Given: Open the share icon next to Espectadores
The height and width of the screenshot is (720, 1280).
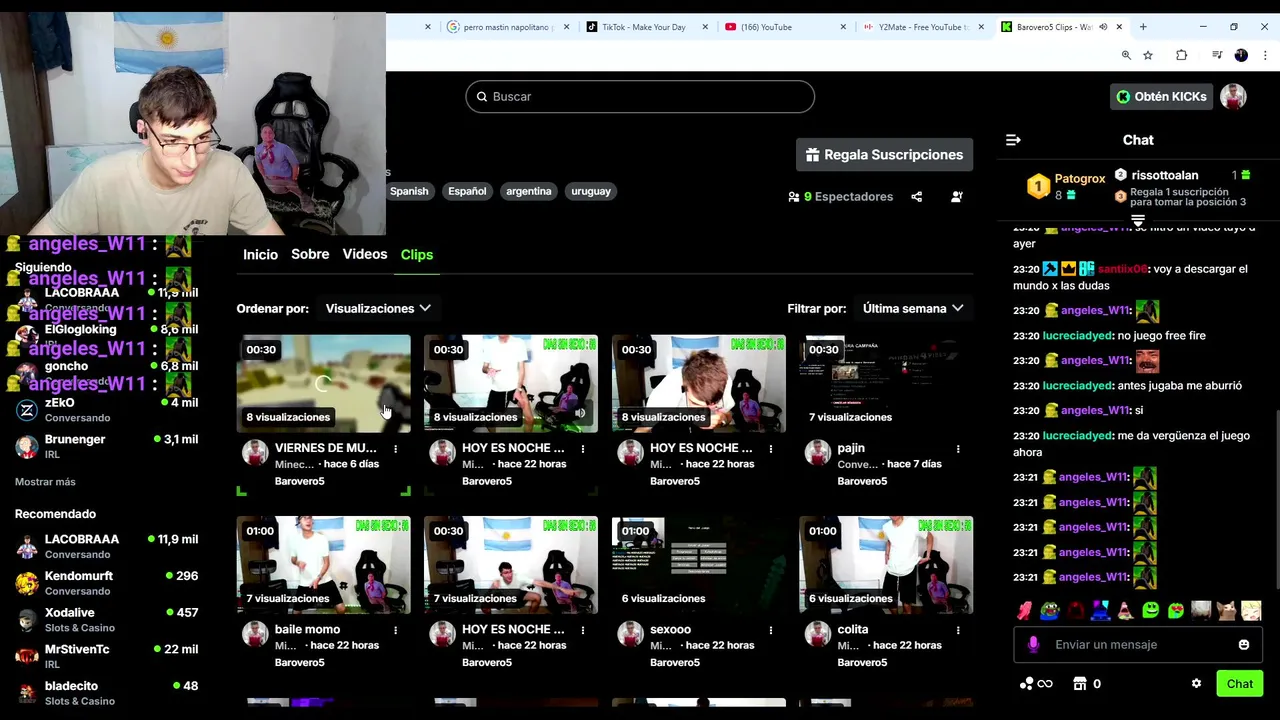Looking at the screenshot, I should click(x=916, y=197).
